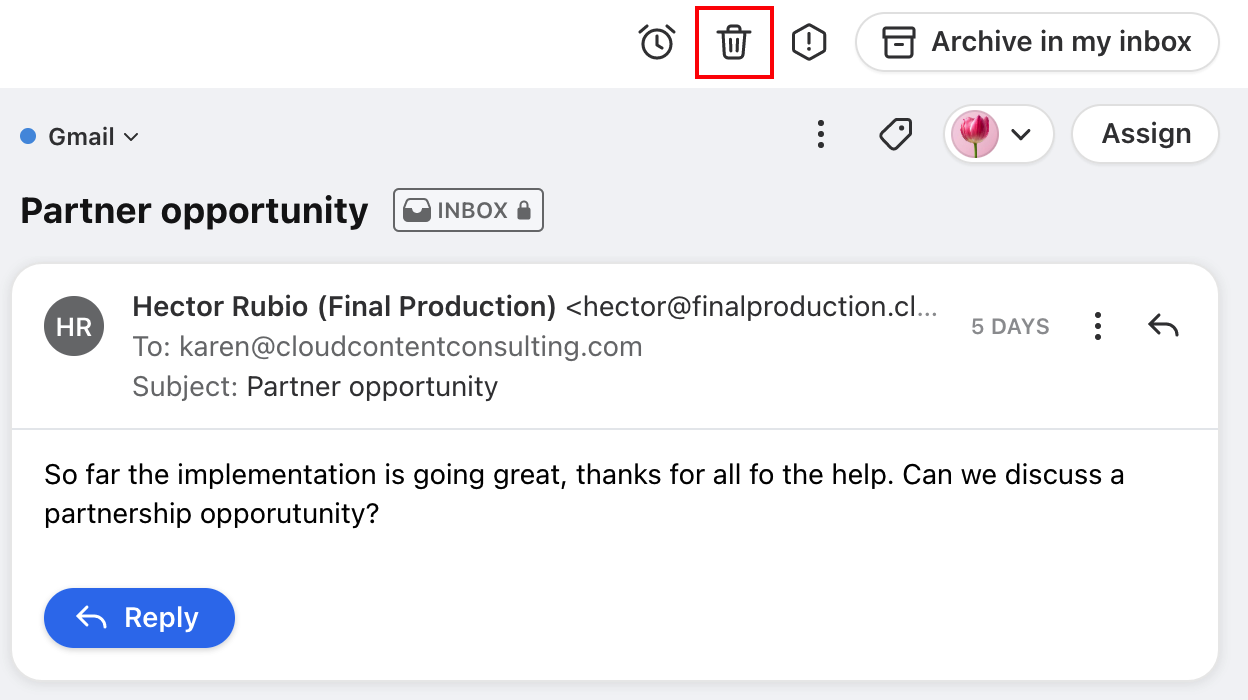Snooze the conversation with the clock icon
The width and height of the screenshot is (1248, 700).
click(657, 42)
